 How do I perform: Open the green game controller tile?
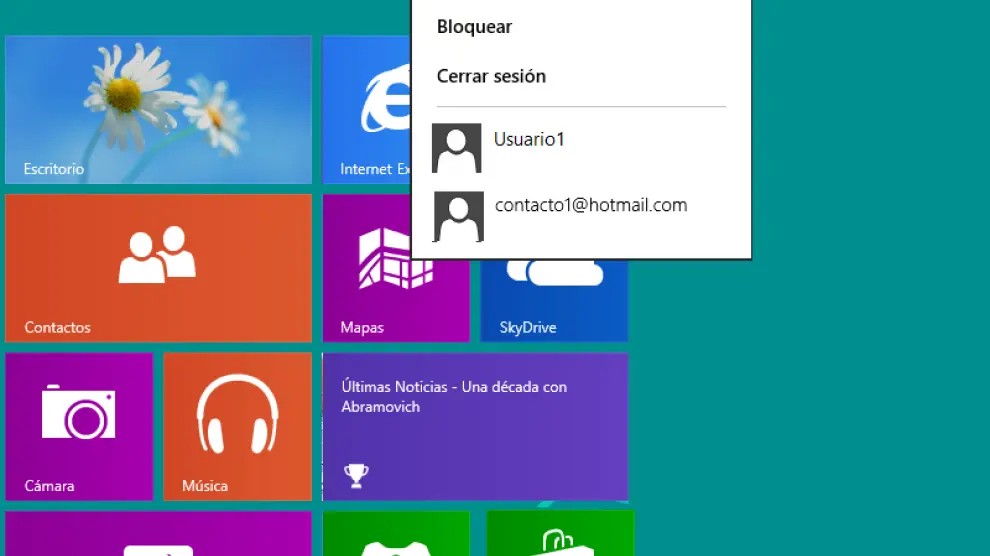point(396,535)
